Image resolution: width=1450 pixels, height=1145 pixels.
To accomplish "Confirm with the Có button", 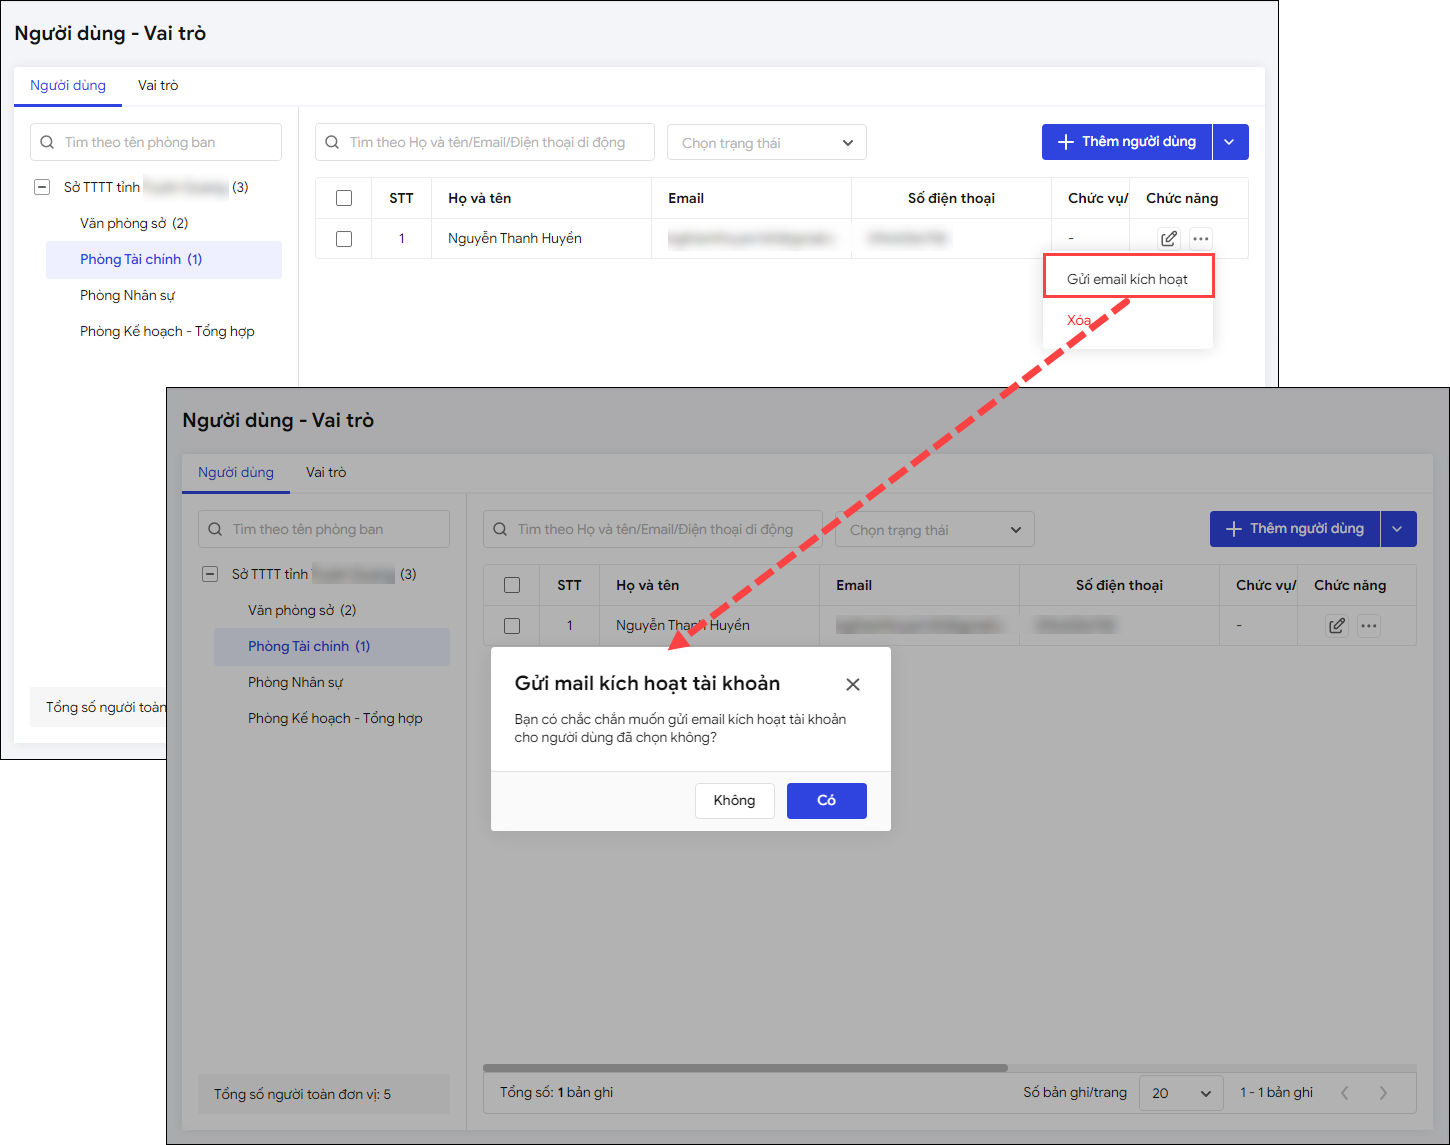I will (826, 800).
